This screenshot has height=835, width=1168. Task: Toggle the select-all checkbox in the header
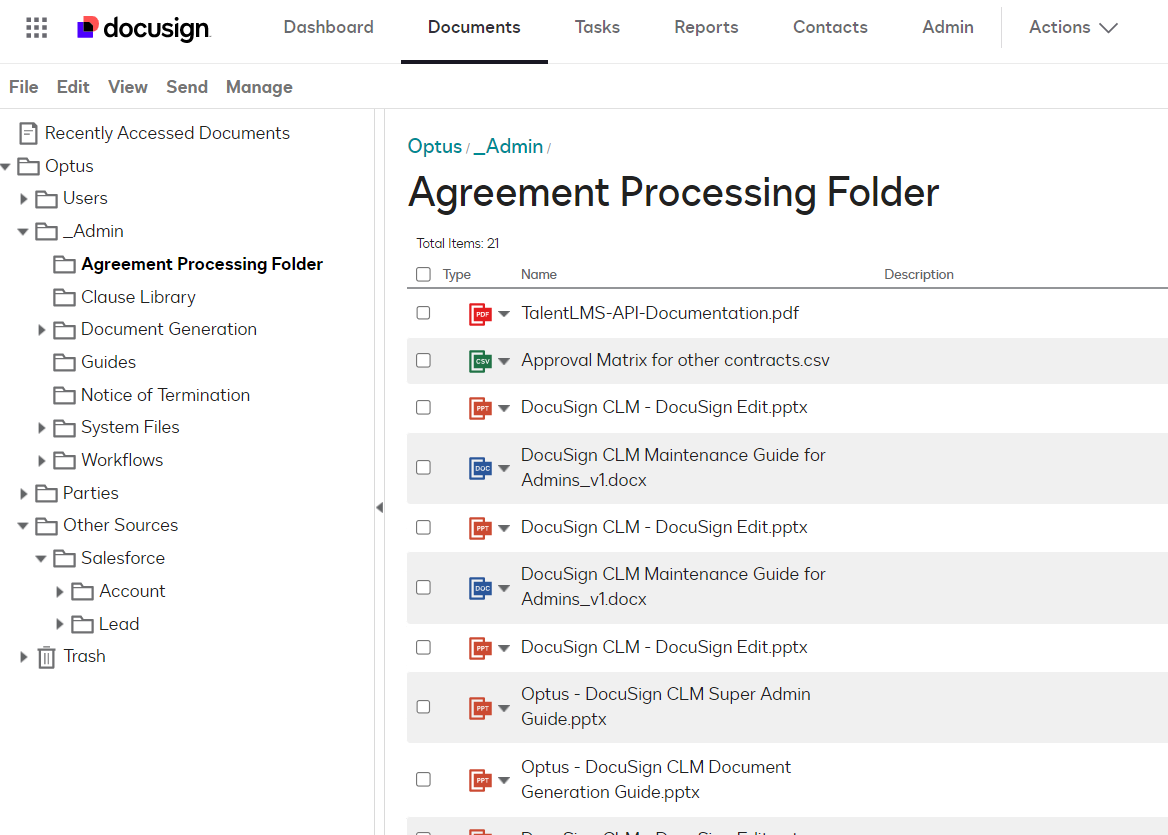click(x=422, y=273)
